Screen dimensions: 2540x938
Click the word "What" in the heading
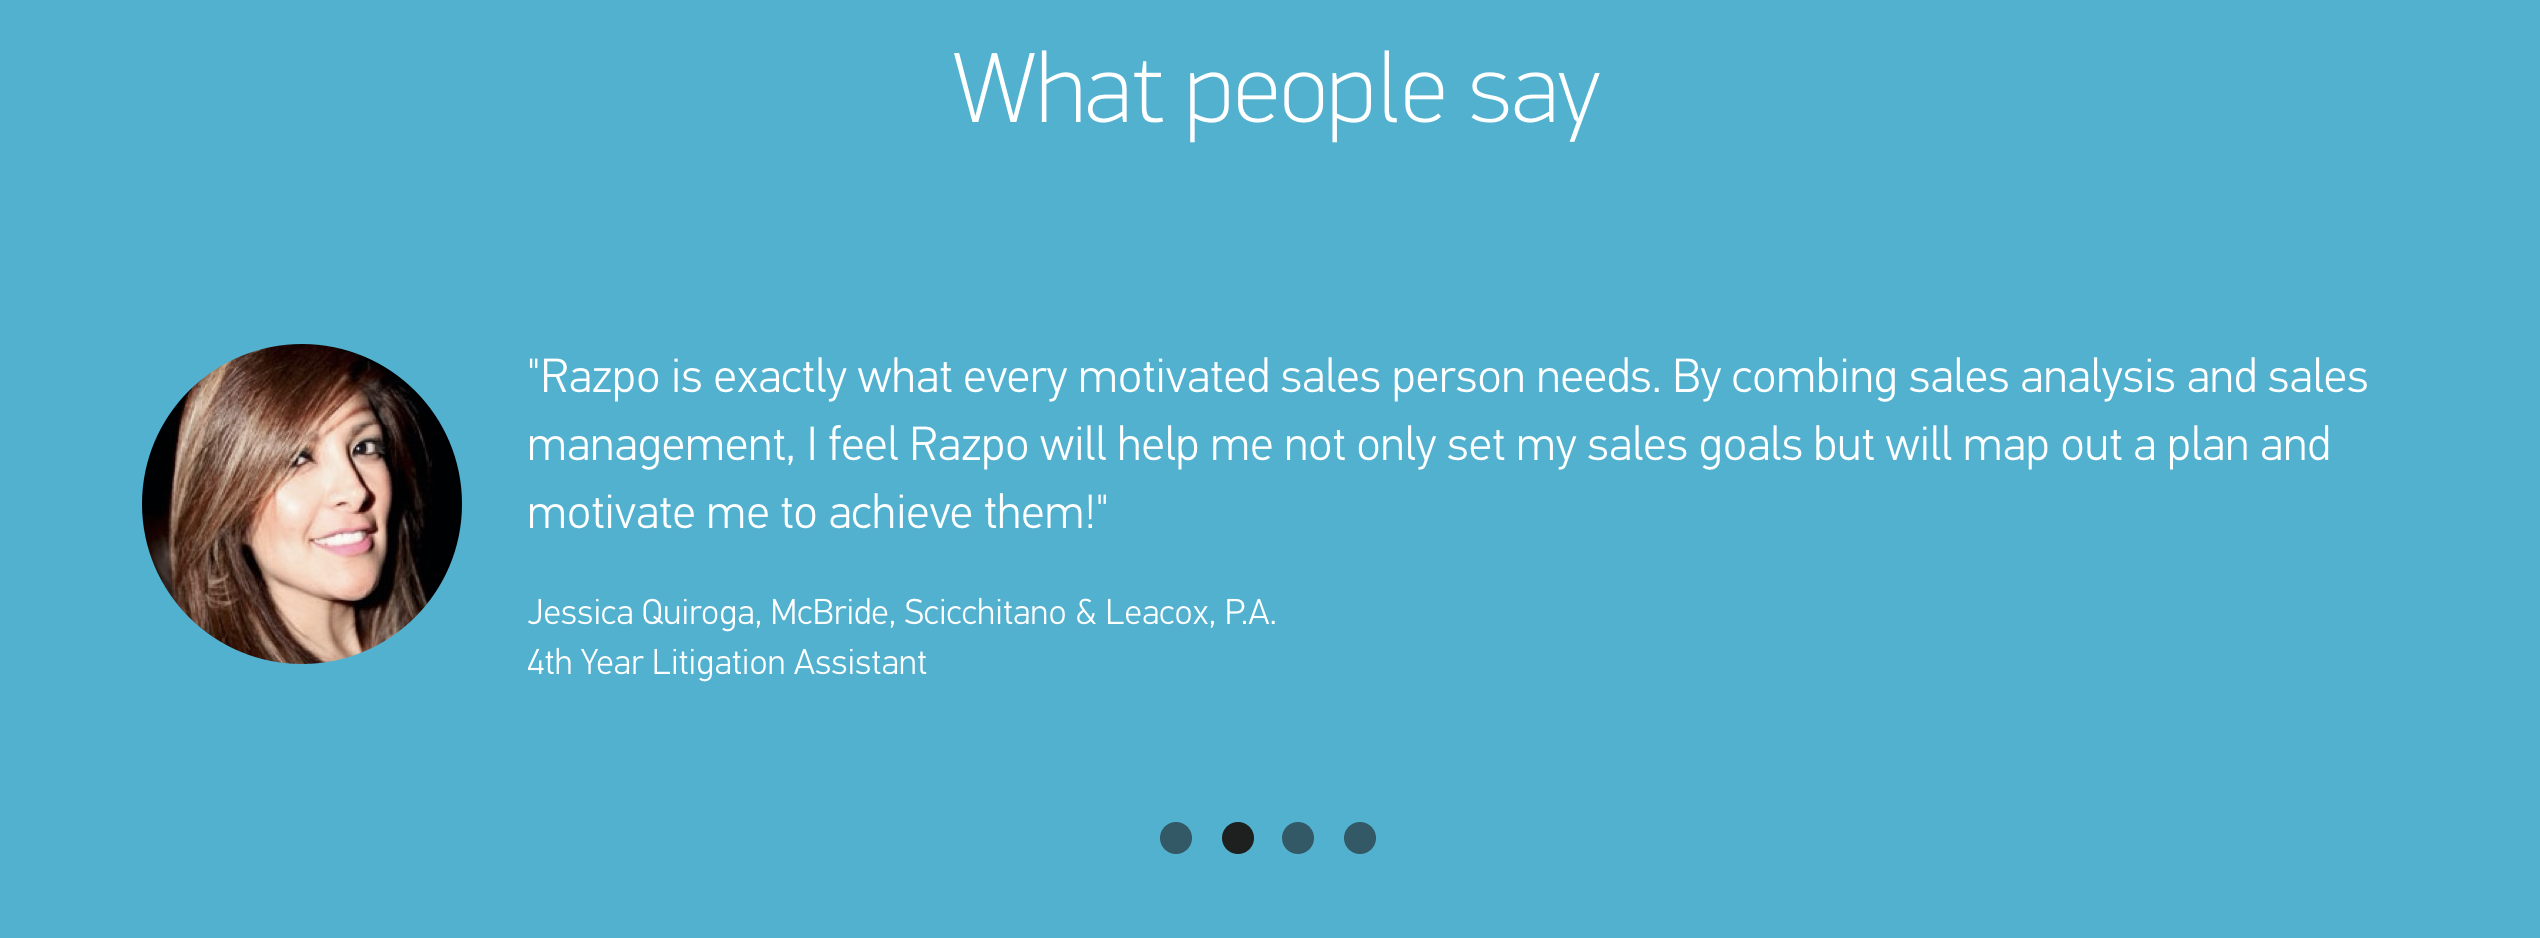(1058, 90)
